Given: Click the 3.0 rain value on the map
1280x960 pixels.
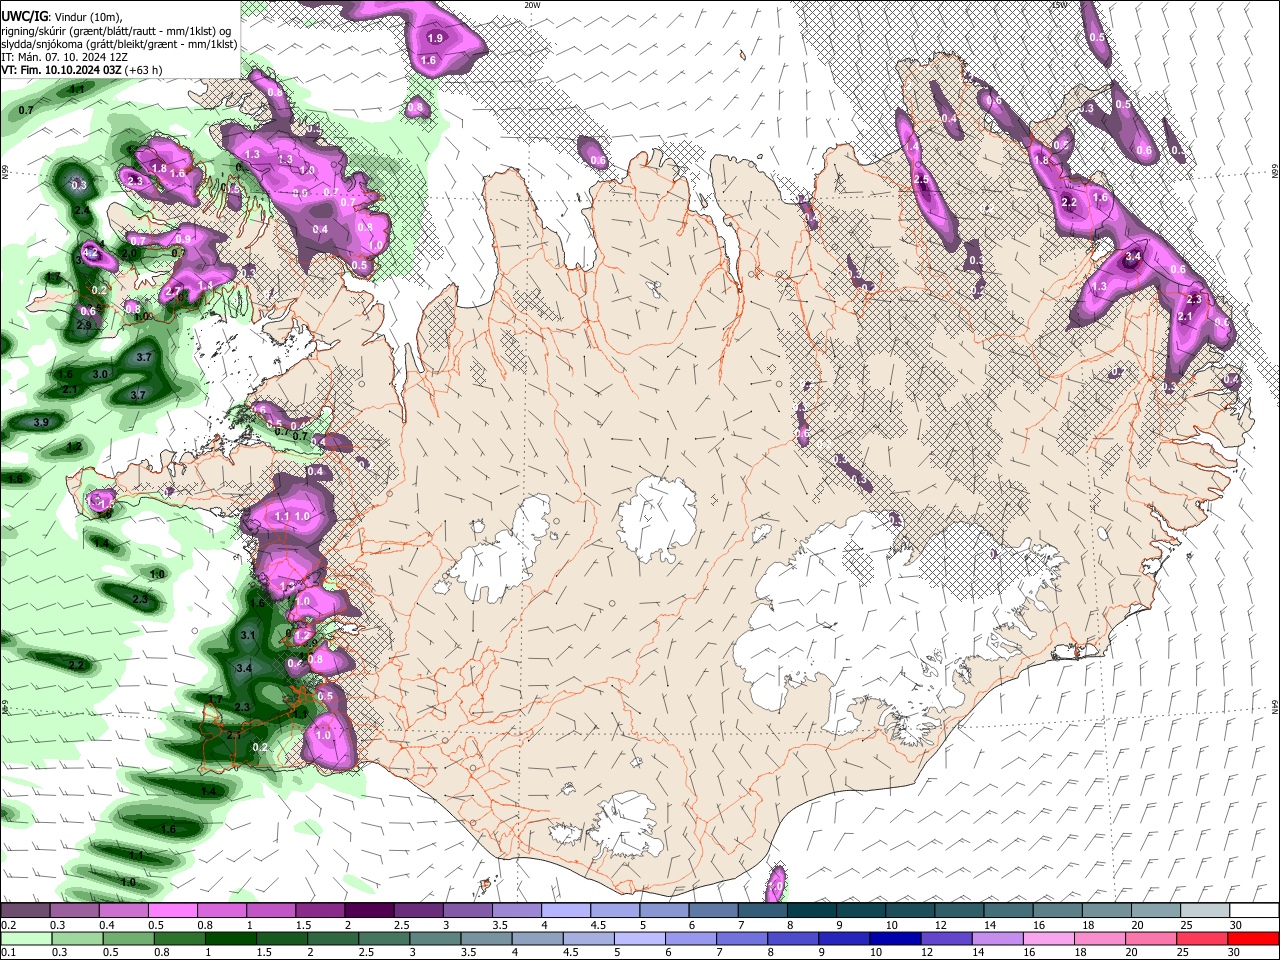Looking at the screenshot, I should [x=100, y=374].
